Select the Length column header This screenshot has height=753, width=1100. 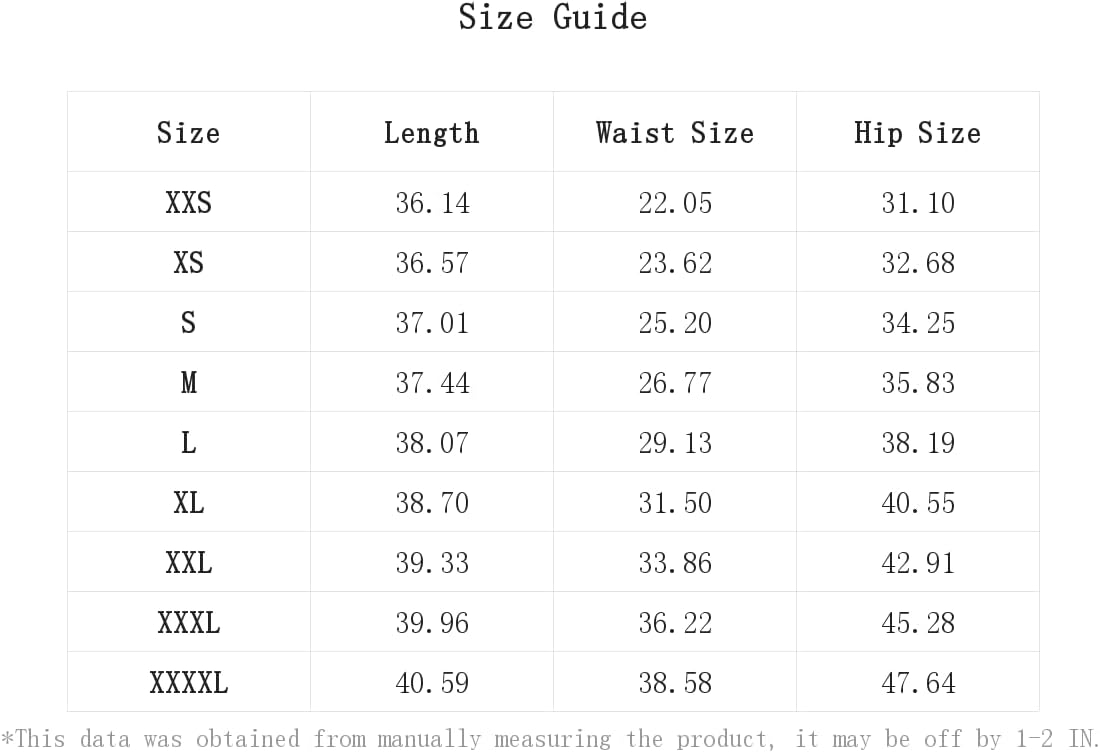pos(431,133)
